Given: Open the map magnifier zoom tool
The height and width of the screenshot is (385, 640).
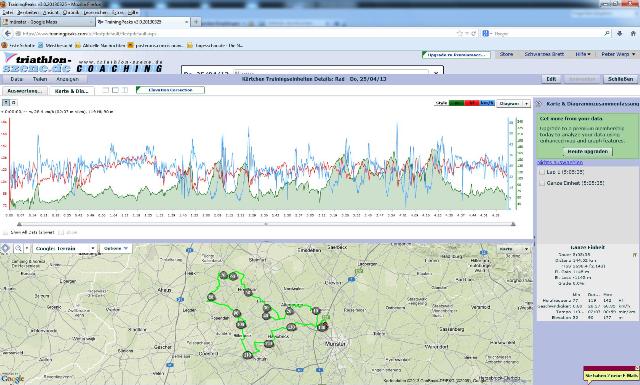Looking at the screenshot, I should click(x=18, y=248).
